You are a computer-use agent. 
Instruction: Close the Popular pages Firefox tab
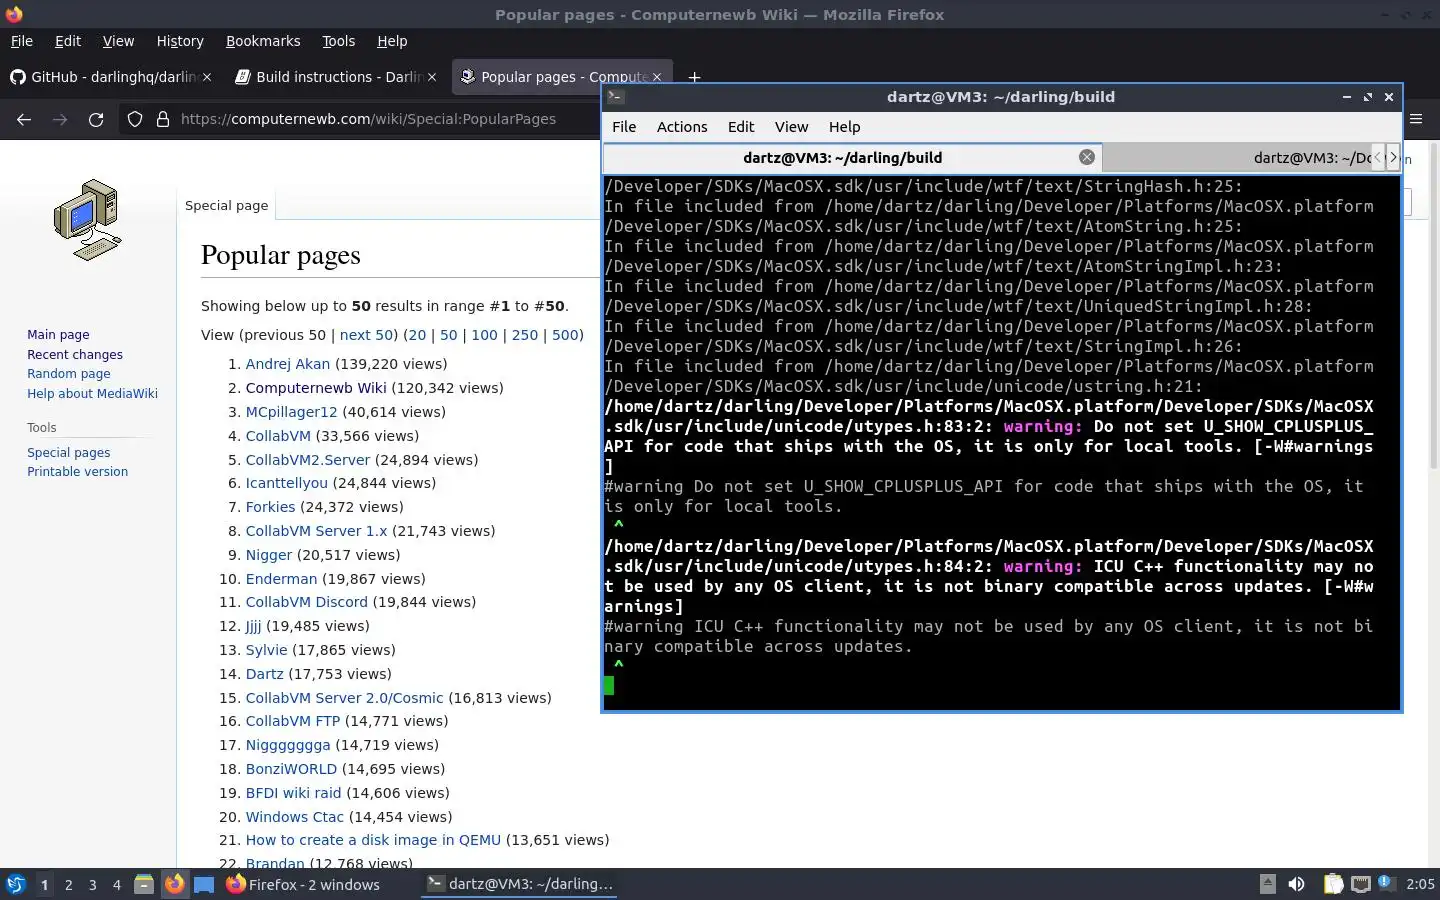tap(657, 77)
